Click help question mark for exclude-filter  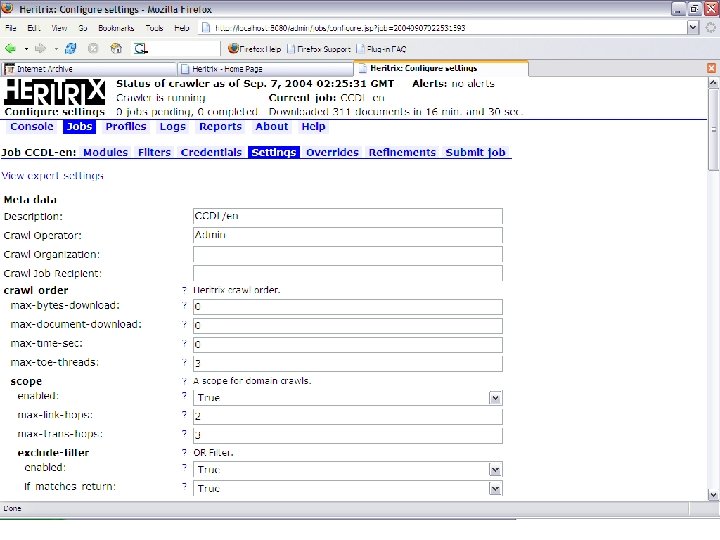pyautogui.click(x=184, y=452)
